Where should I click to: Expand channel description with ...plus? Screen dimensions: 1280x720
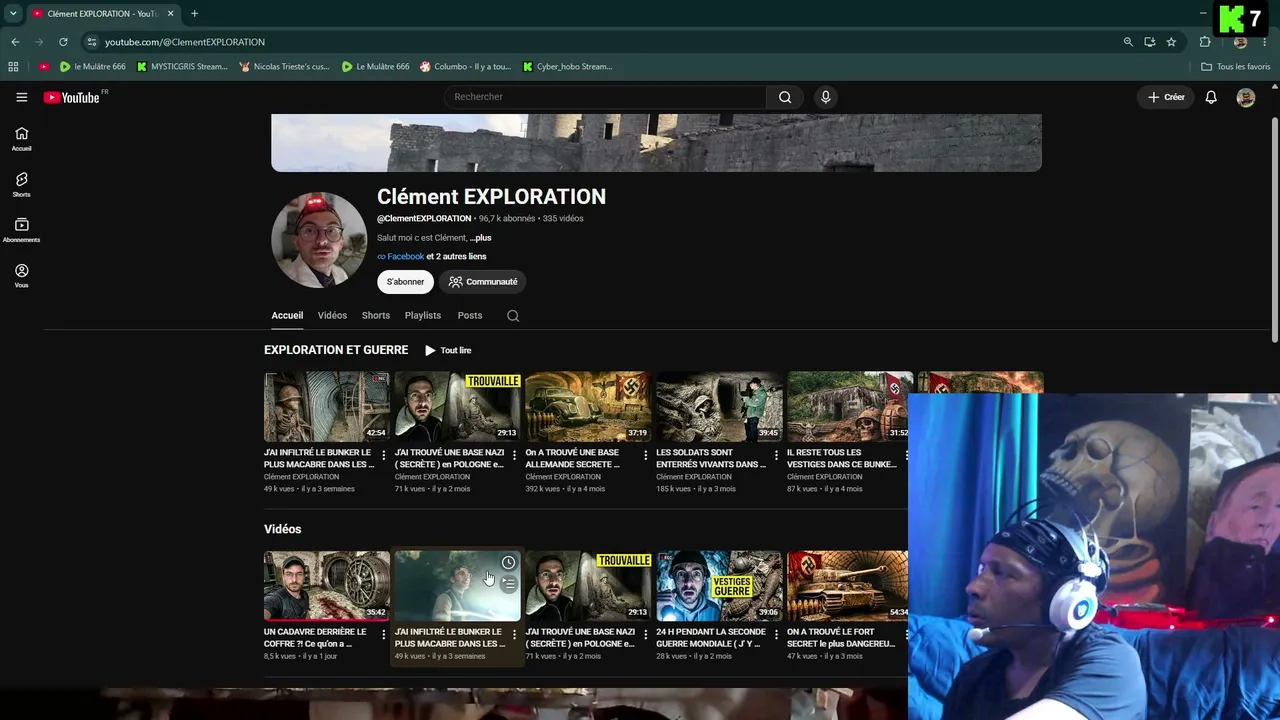click(x=481, y=238)
